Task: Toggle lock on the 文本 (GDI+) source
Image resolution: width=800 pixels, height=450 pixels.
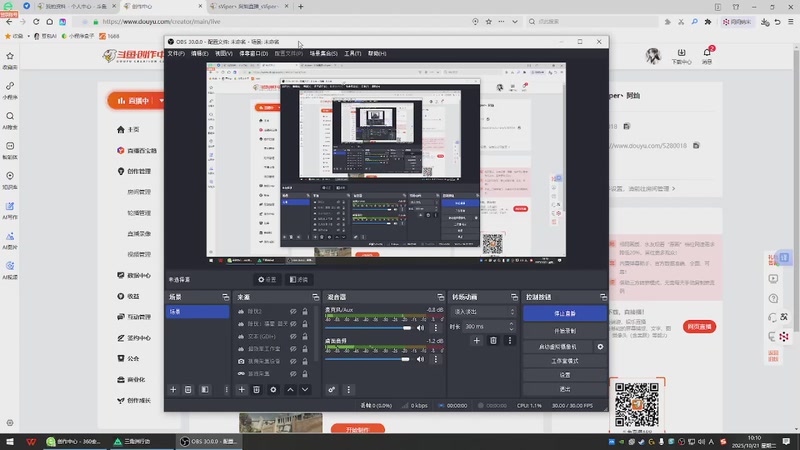Action: coord(305,336)
